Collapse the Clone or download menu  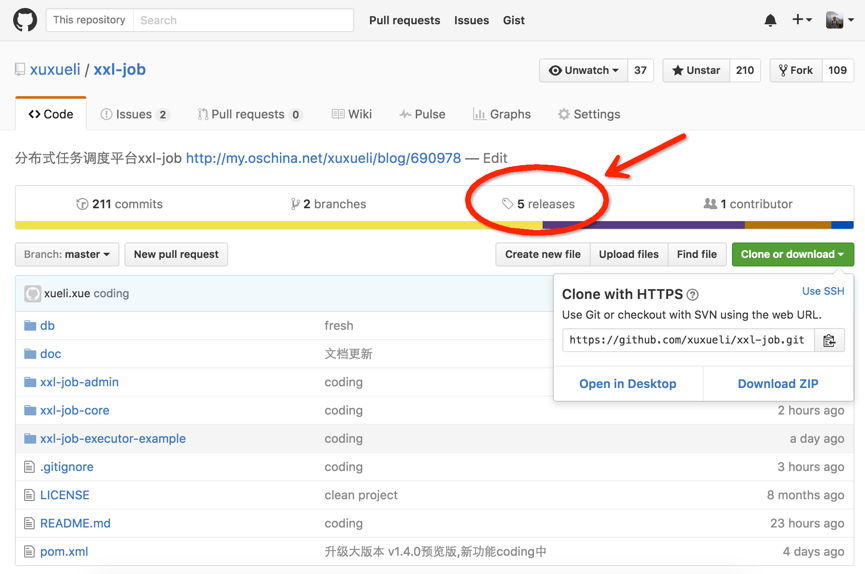pos(792,255)
